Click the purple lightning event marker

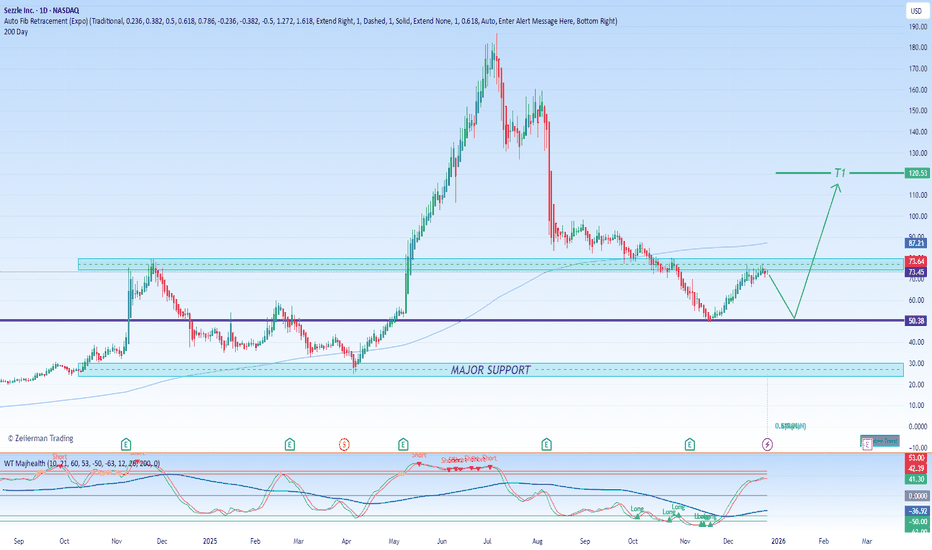[x=767, y=442]
